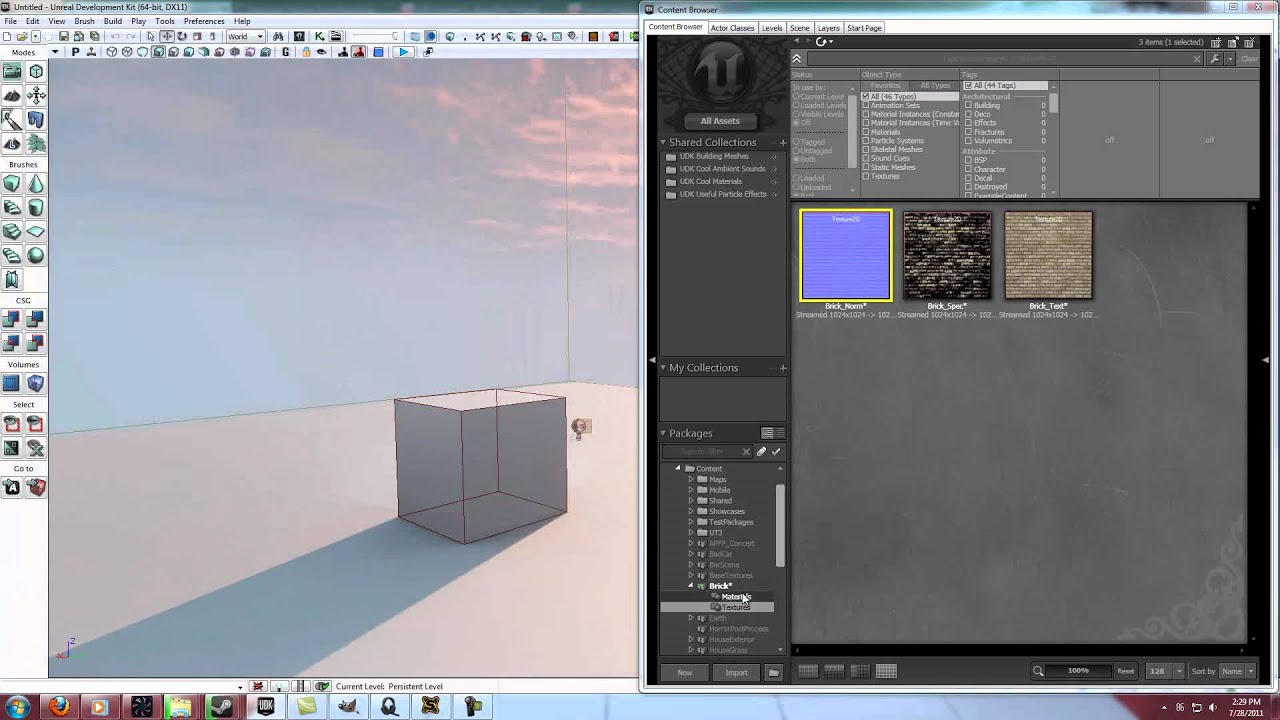
Task: Click the CSG Add icon
Action: (12, 320)
